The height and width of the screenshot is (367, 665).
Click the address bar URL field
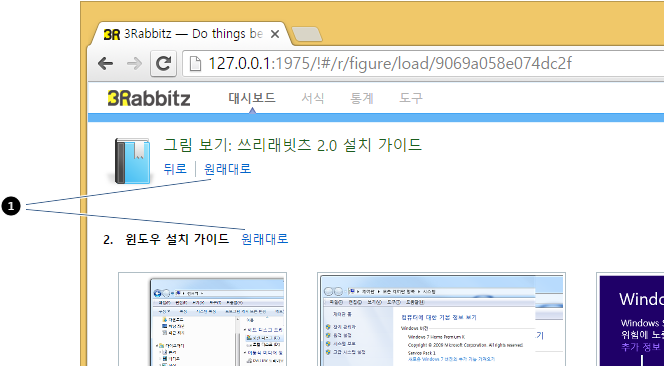click(x=423, y=64)
